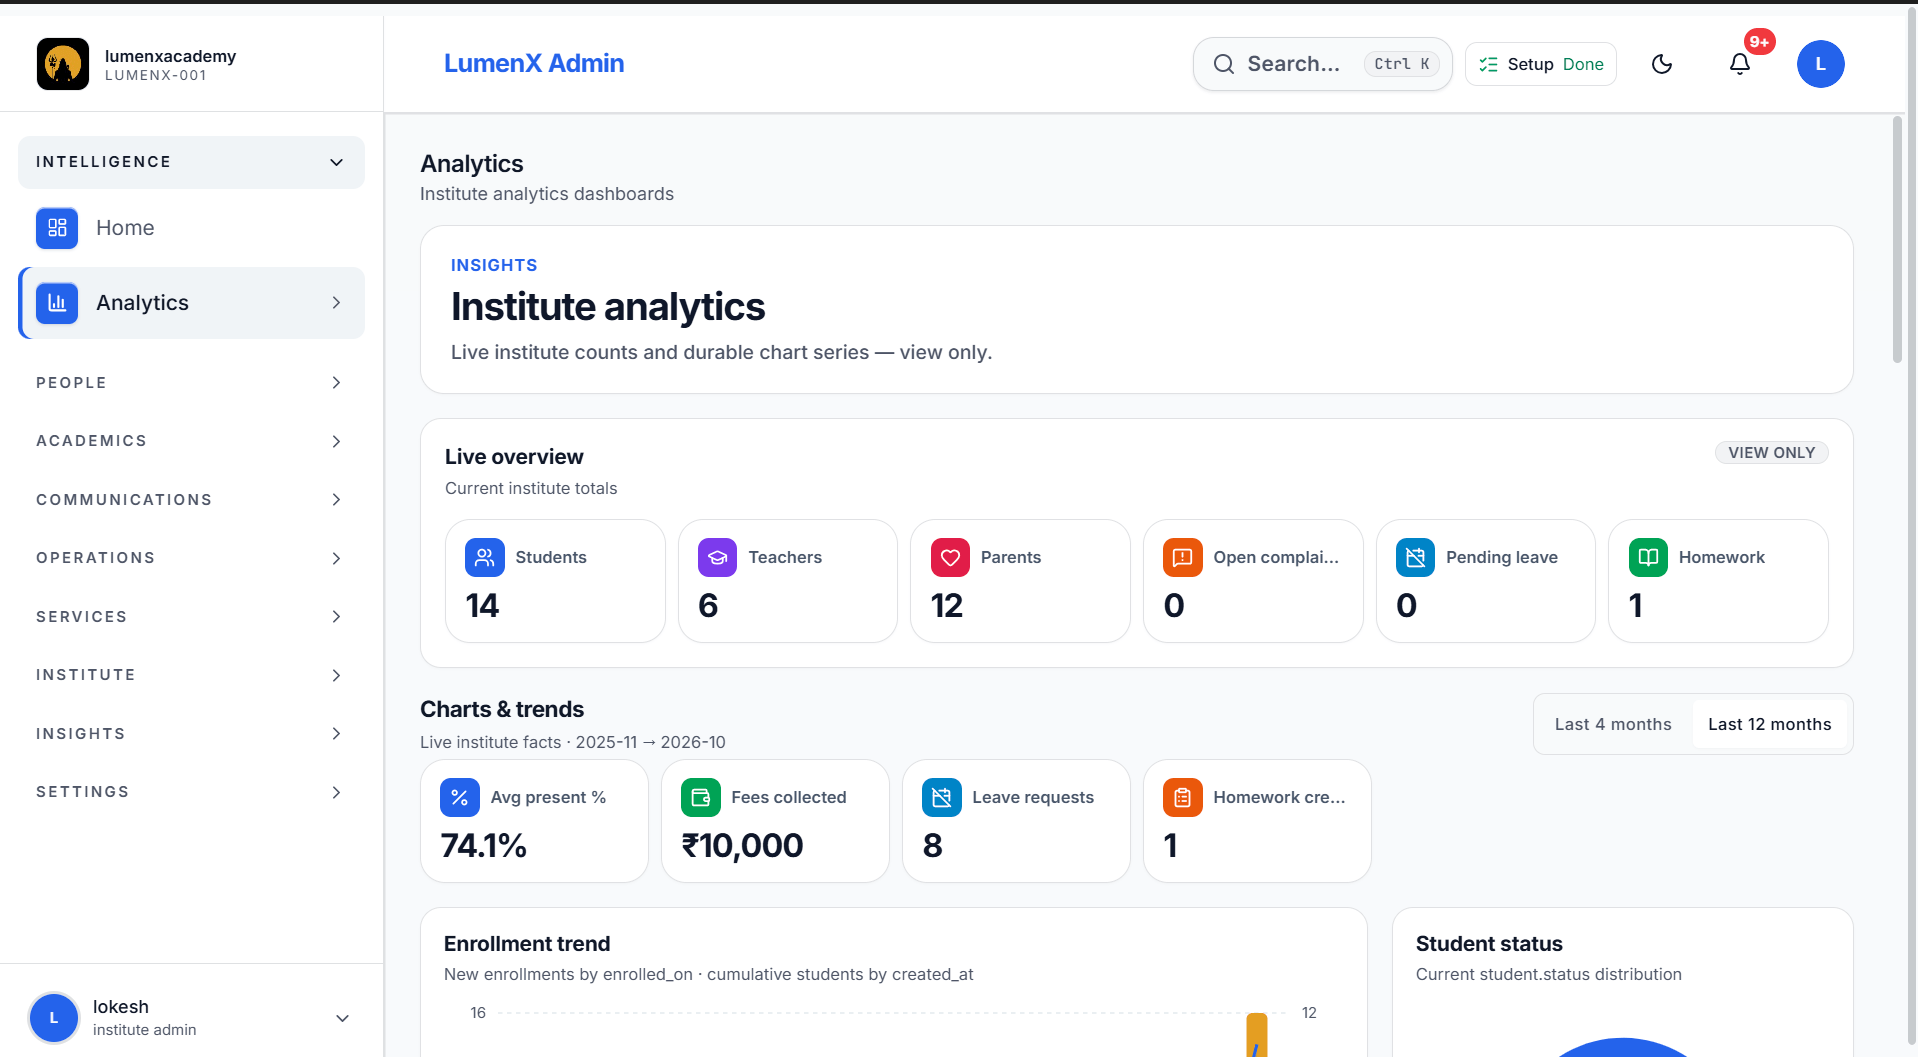The height and width of the screenshot is (1057, 1918).
Task: Expand the Communications section
Action: coord(191,500)
